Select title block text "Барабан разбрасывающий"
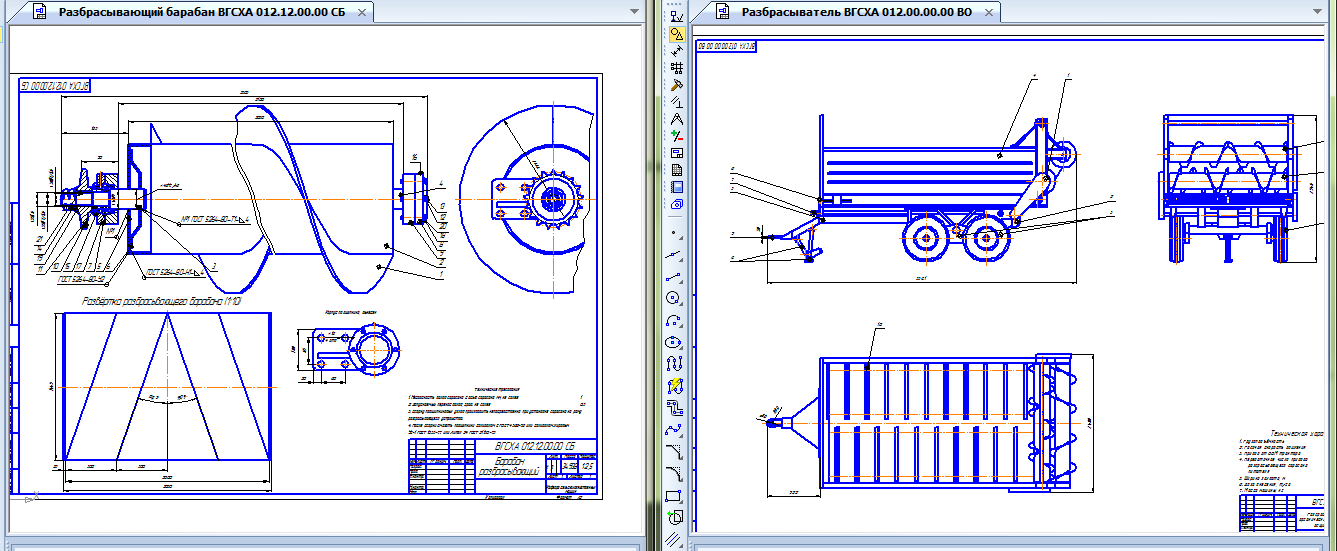The image size is (1337, 551). [509, 465]
